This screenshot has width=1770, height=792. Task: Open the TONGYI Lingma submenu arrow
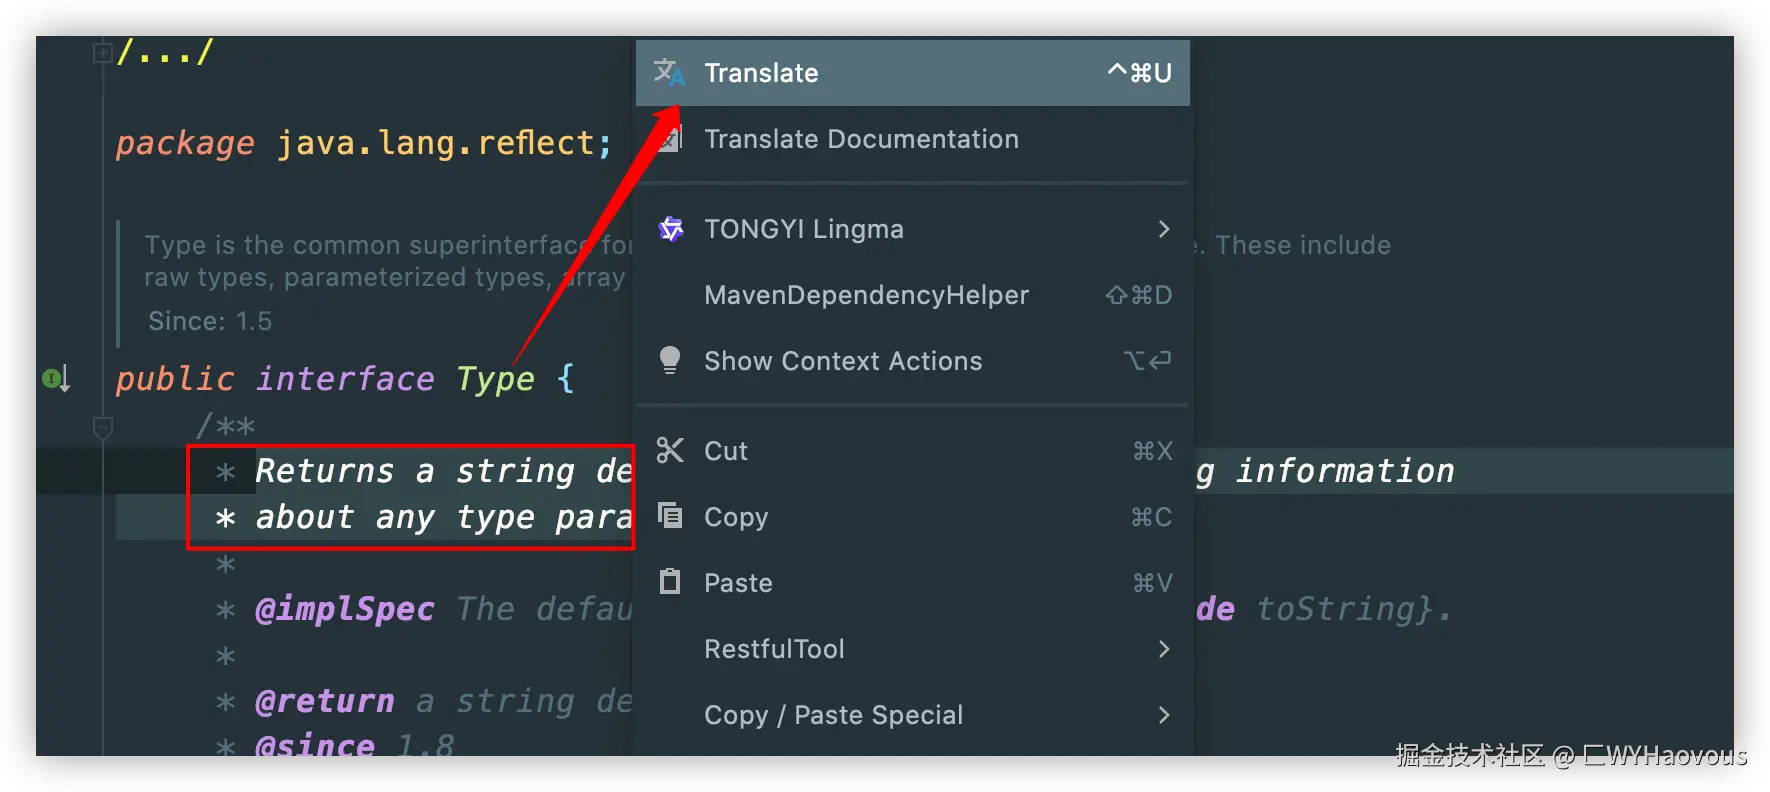tap(1163, 229)
